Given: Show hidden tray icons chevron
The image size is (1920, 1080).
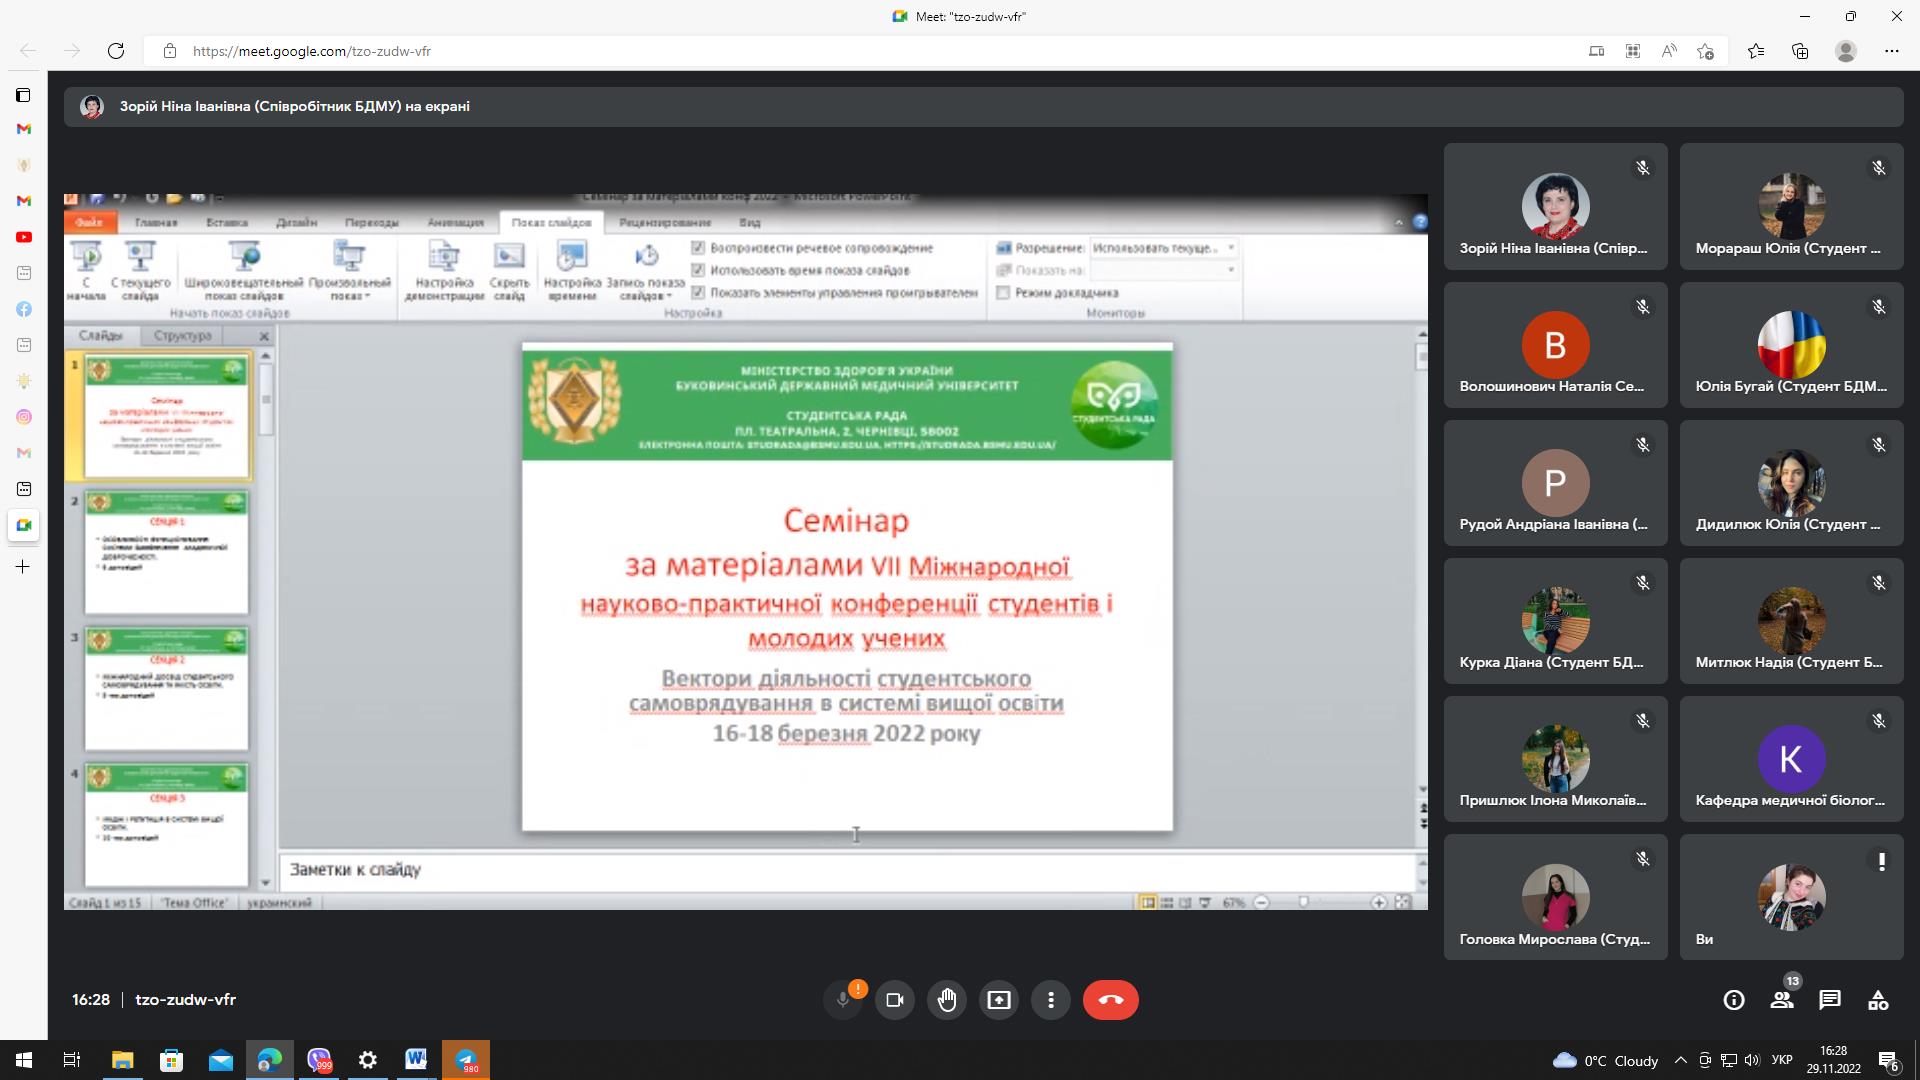Looking at the screenshot, I should (x=1681, y=1061).
